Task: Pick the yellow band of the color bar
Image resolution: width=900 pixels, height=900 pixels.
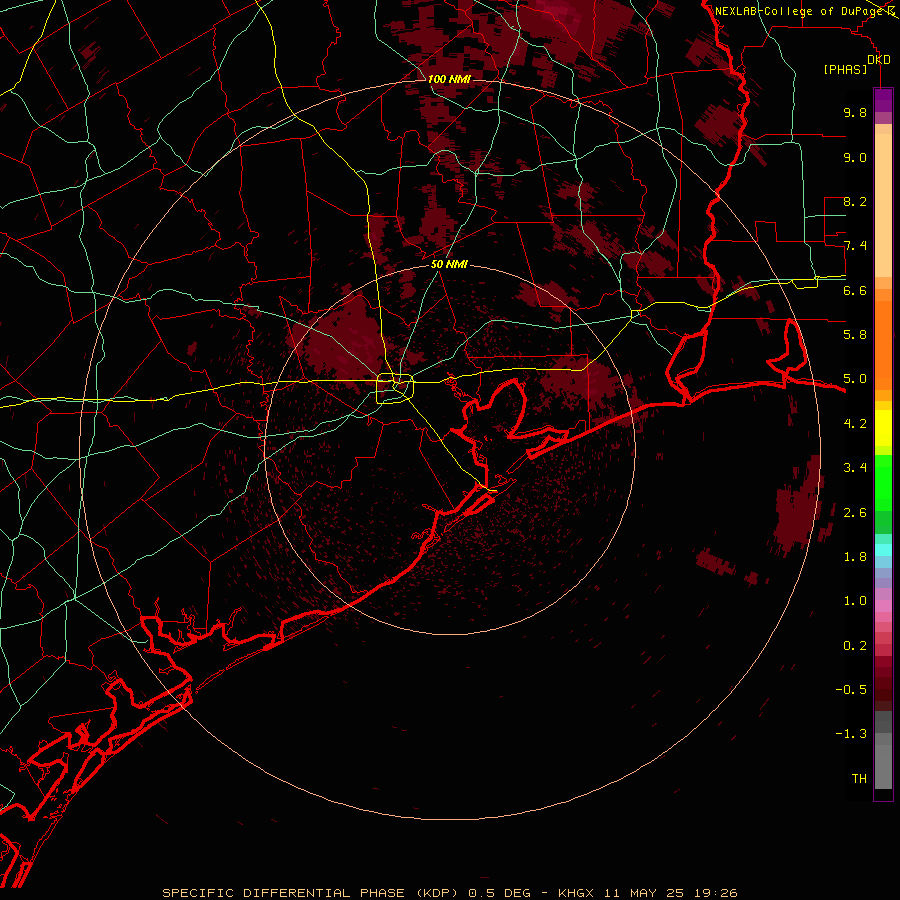Action: coord(883,428)
